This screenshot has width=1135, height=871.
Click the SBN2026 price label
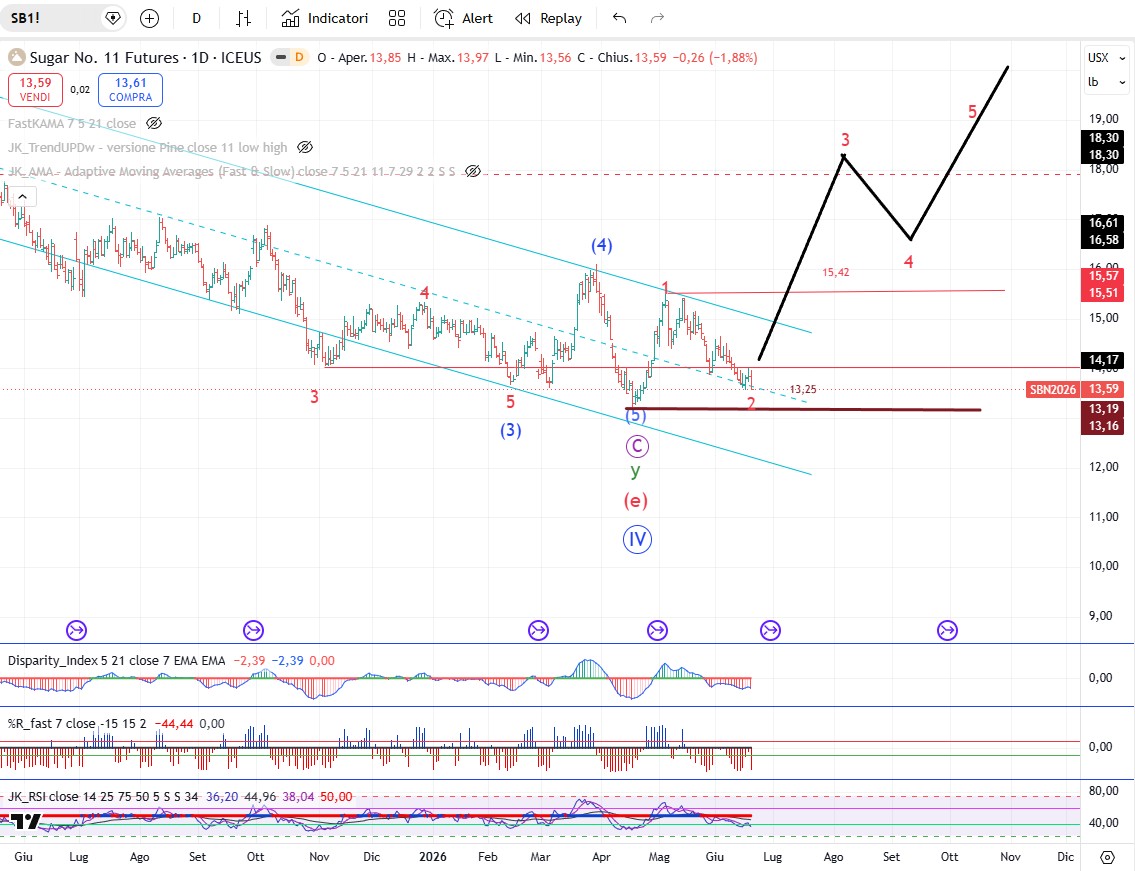[x=1052, y=390]
